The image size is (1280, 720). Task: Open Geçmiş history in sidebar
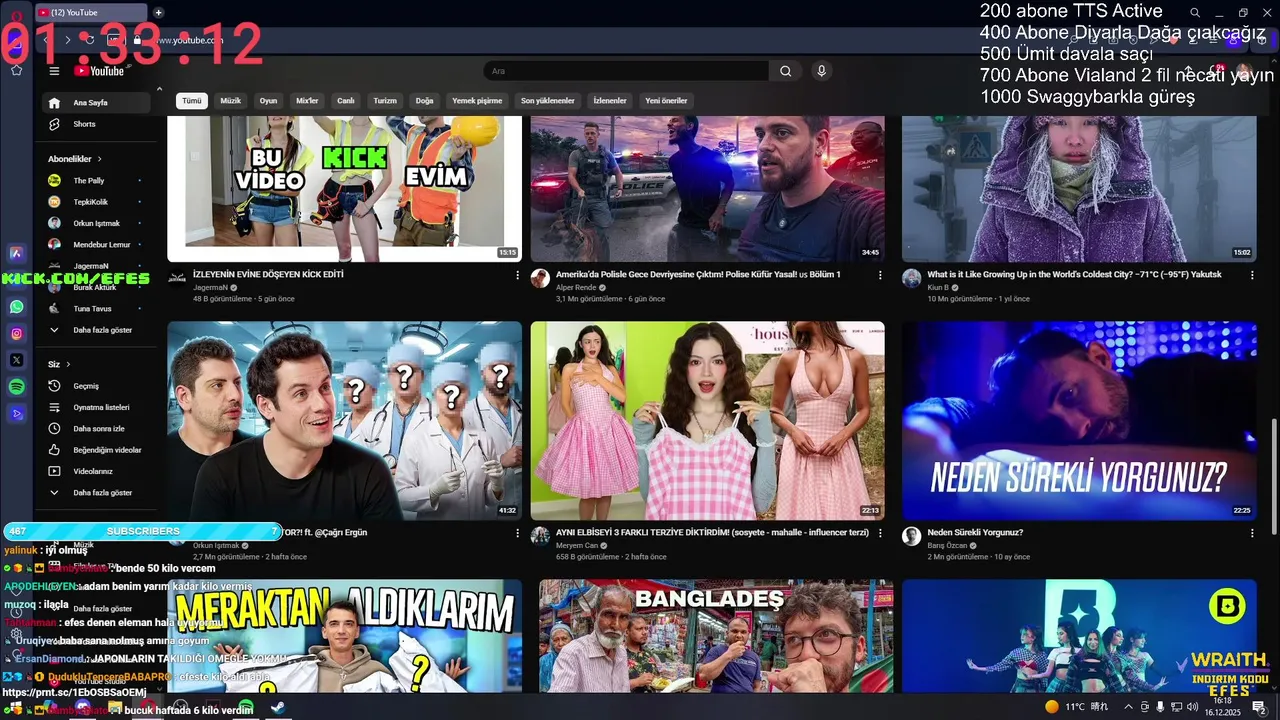[x=96, y=386]
